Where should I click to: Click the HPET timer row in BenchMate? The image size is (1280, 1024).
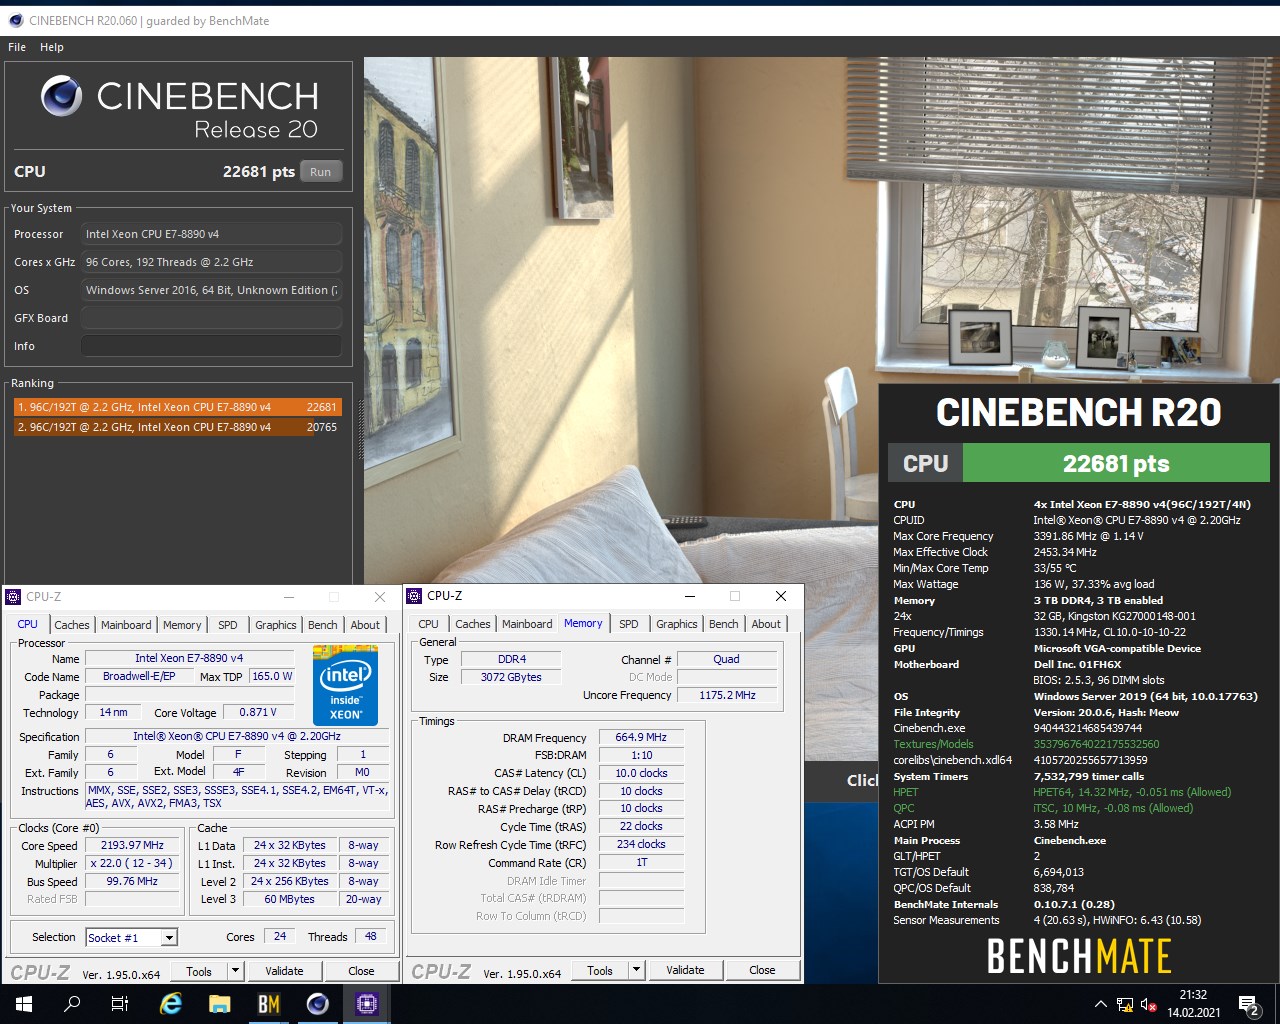pyautogui.click(x=1078, y=792)
